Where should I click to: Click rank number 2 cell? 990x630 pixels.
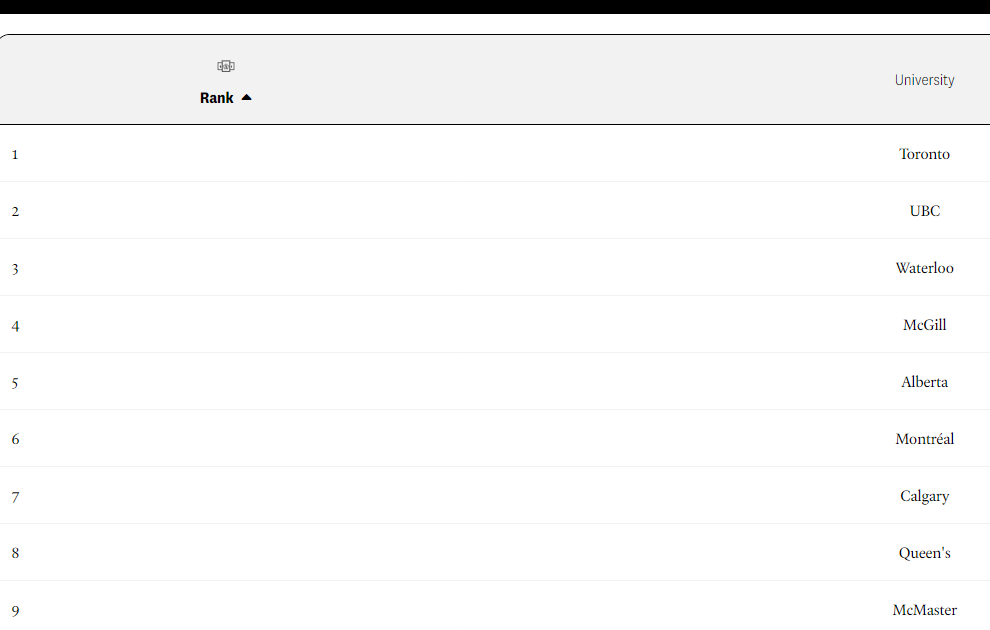pyautogui.click(x=15, y=211)
